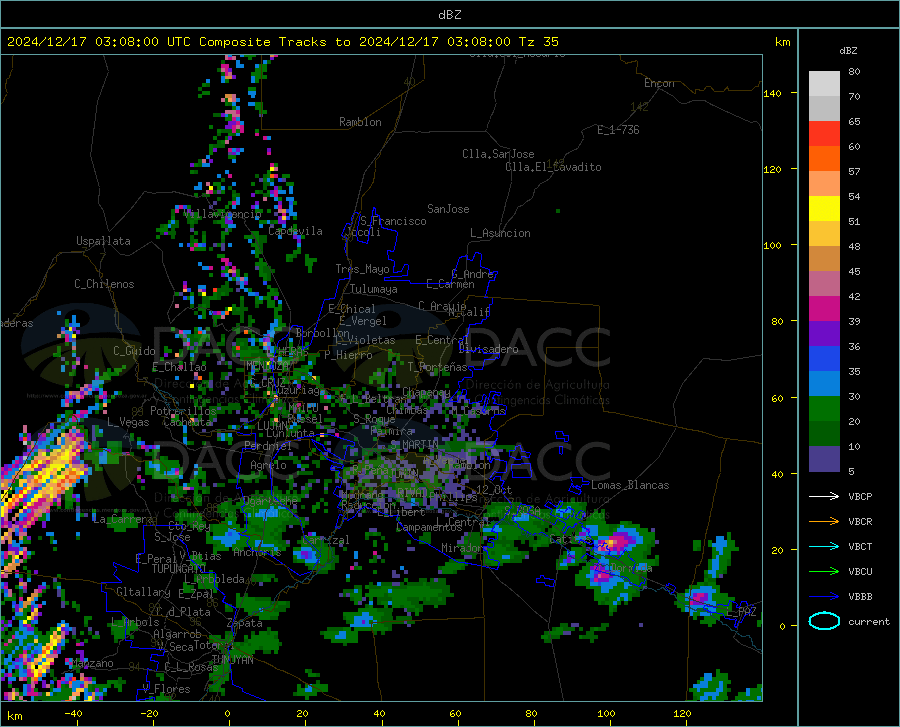Select the light gray top legend swatch
The width and height of the screenshot is (900, 727).
[824, 84]
